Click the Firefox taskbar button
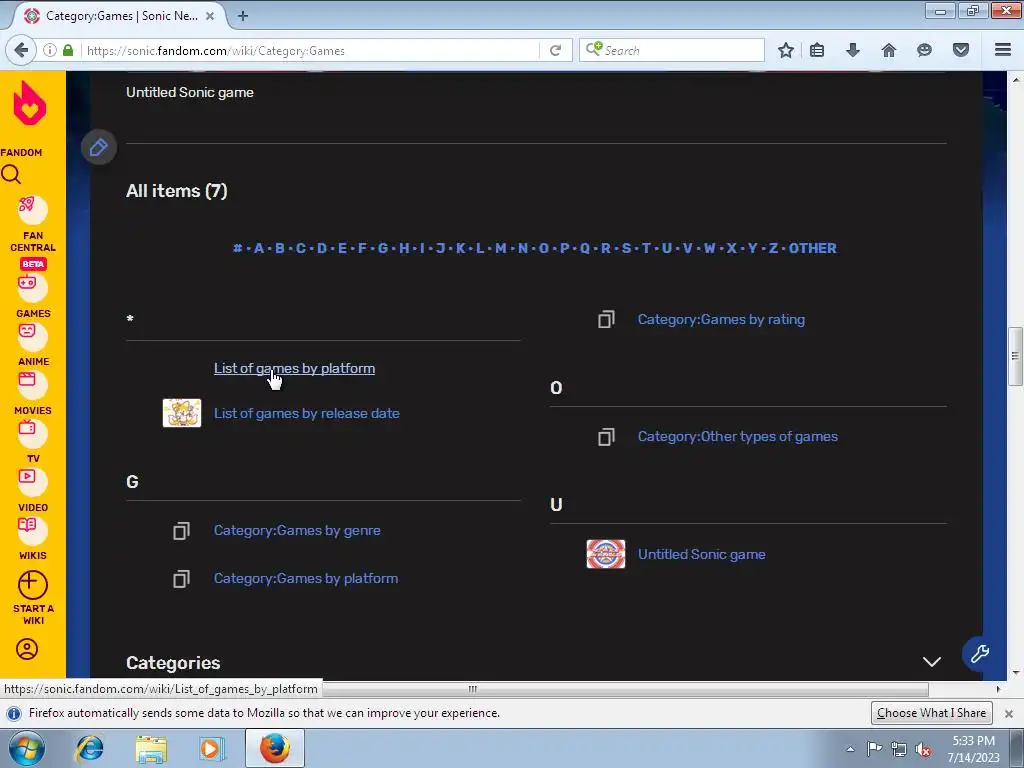 (x=275, y=748)
